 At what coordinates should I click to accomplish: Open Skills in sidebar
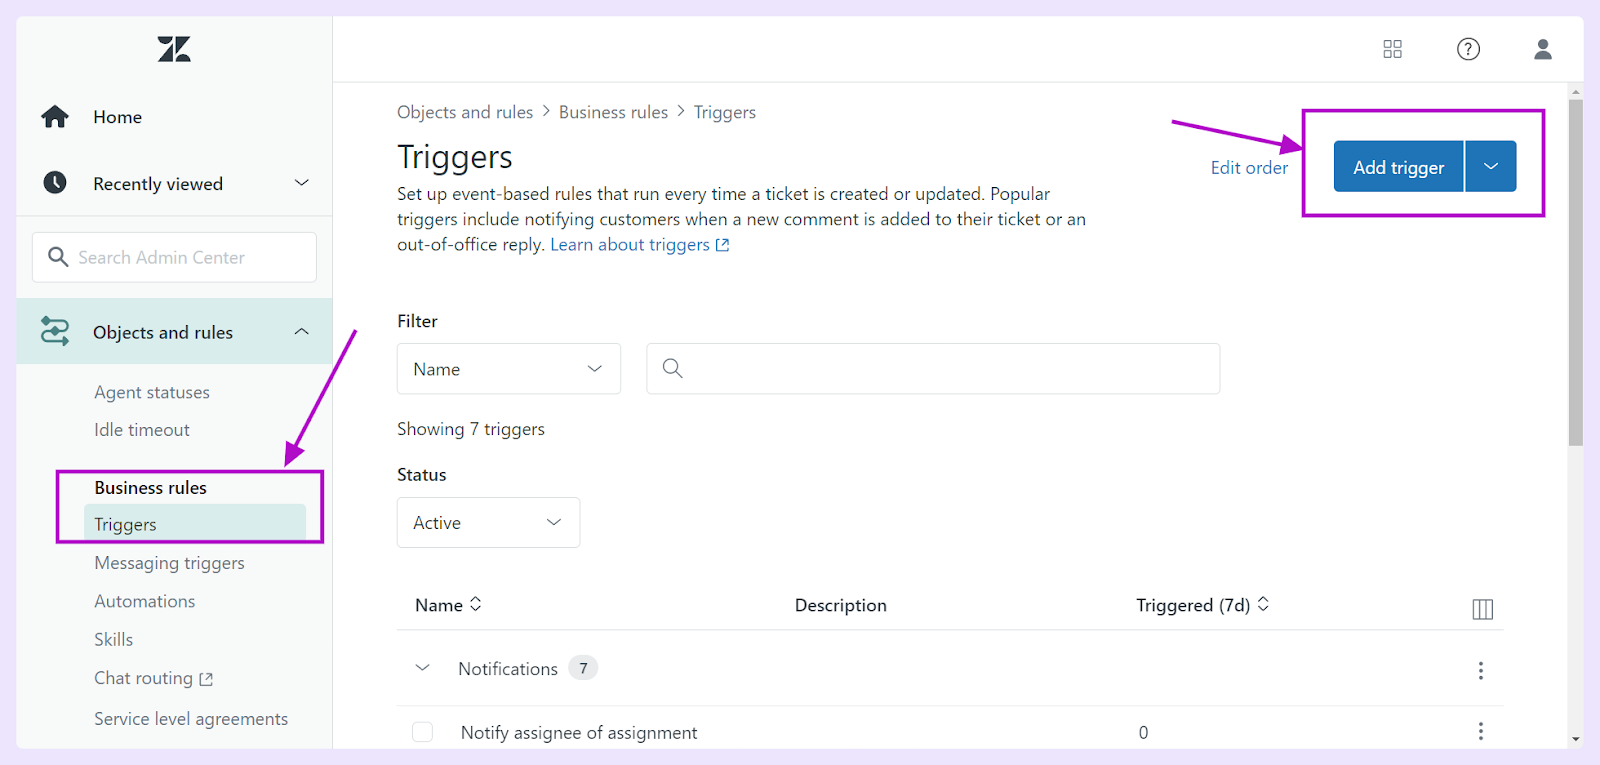[x=113, y=639]
